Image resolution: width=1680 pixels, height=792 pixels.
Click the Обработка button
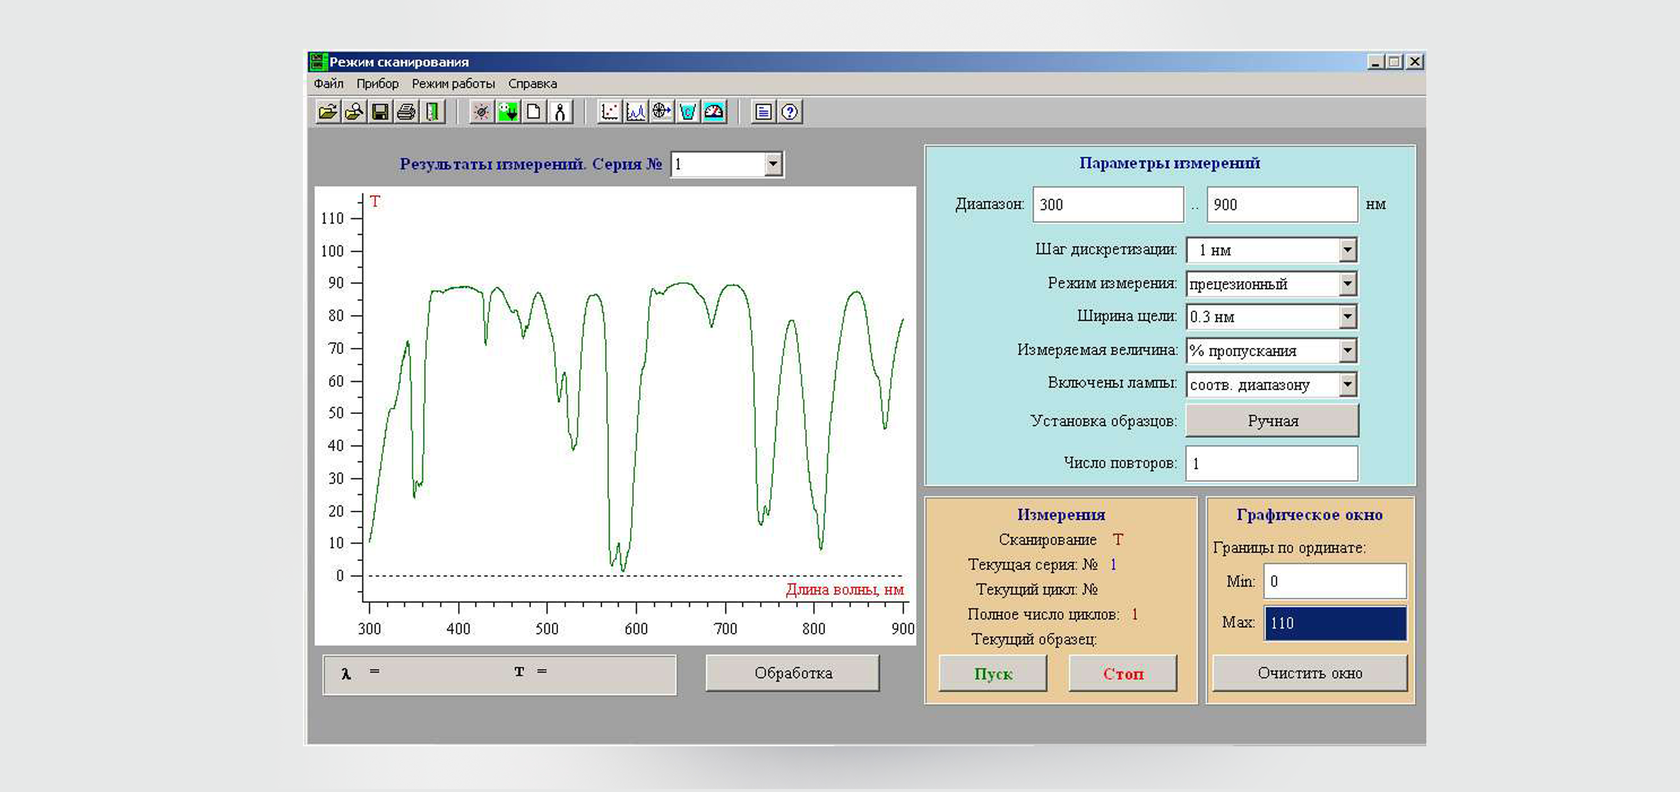pos(793,673)
